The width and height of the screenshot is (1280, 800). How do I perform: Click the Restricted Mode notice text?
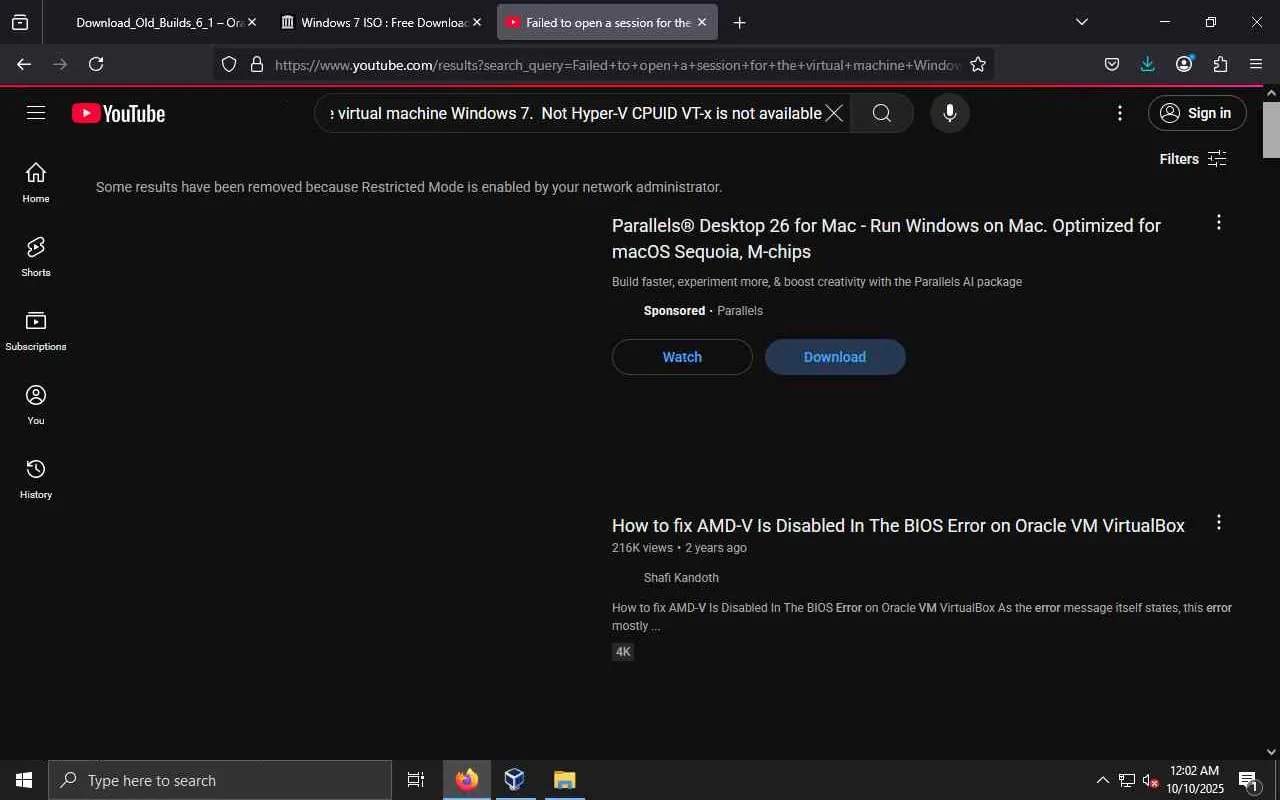[409, 187]
